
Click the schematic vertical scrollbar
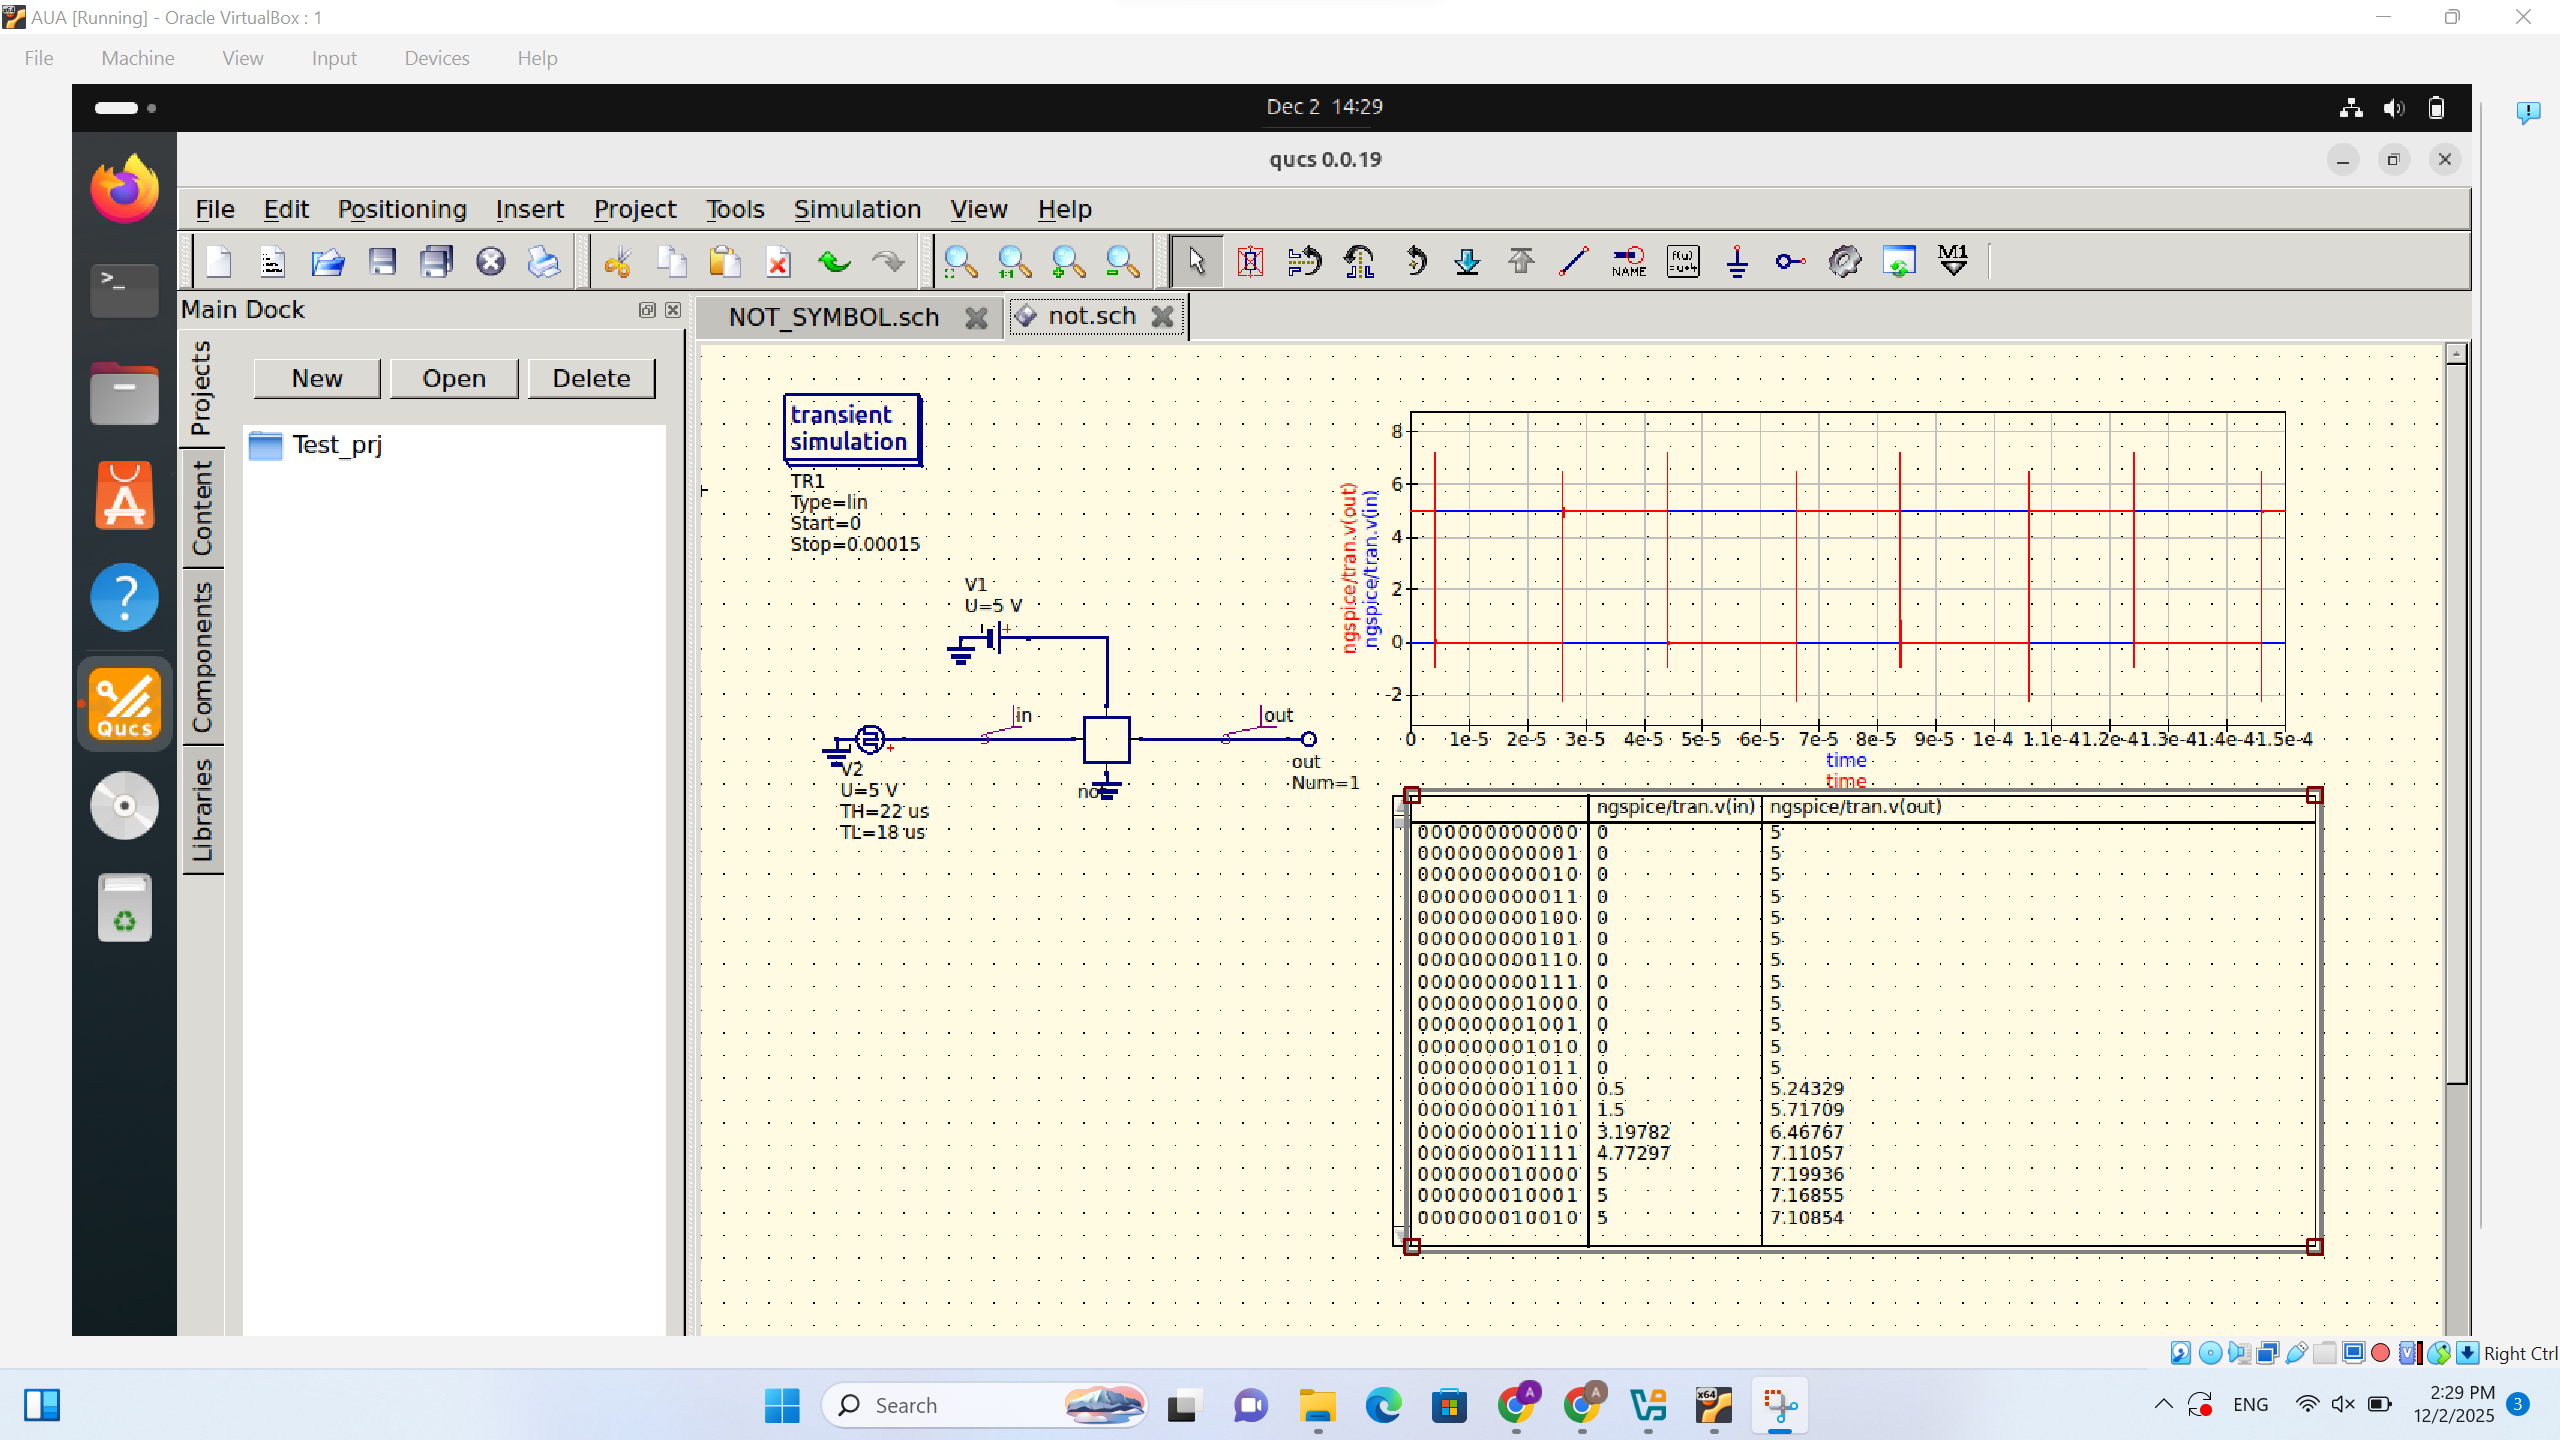(2456, 724)
